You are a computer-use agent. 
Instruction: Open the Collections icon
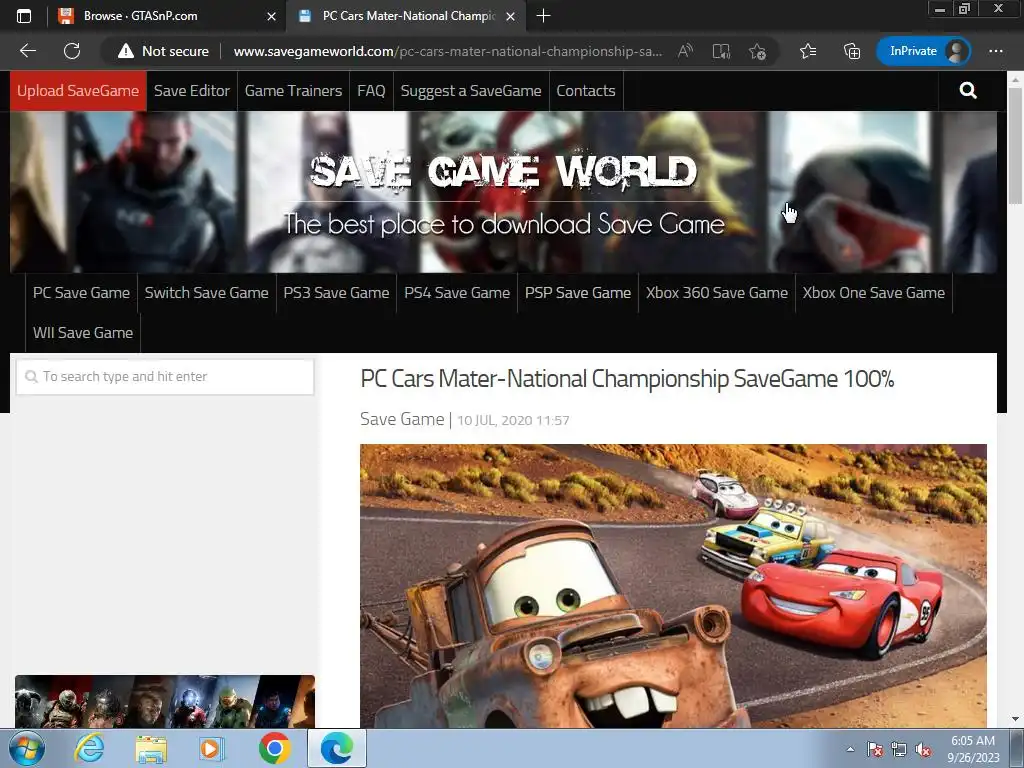(x=852, y=51)
